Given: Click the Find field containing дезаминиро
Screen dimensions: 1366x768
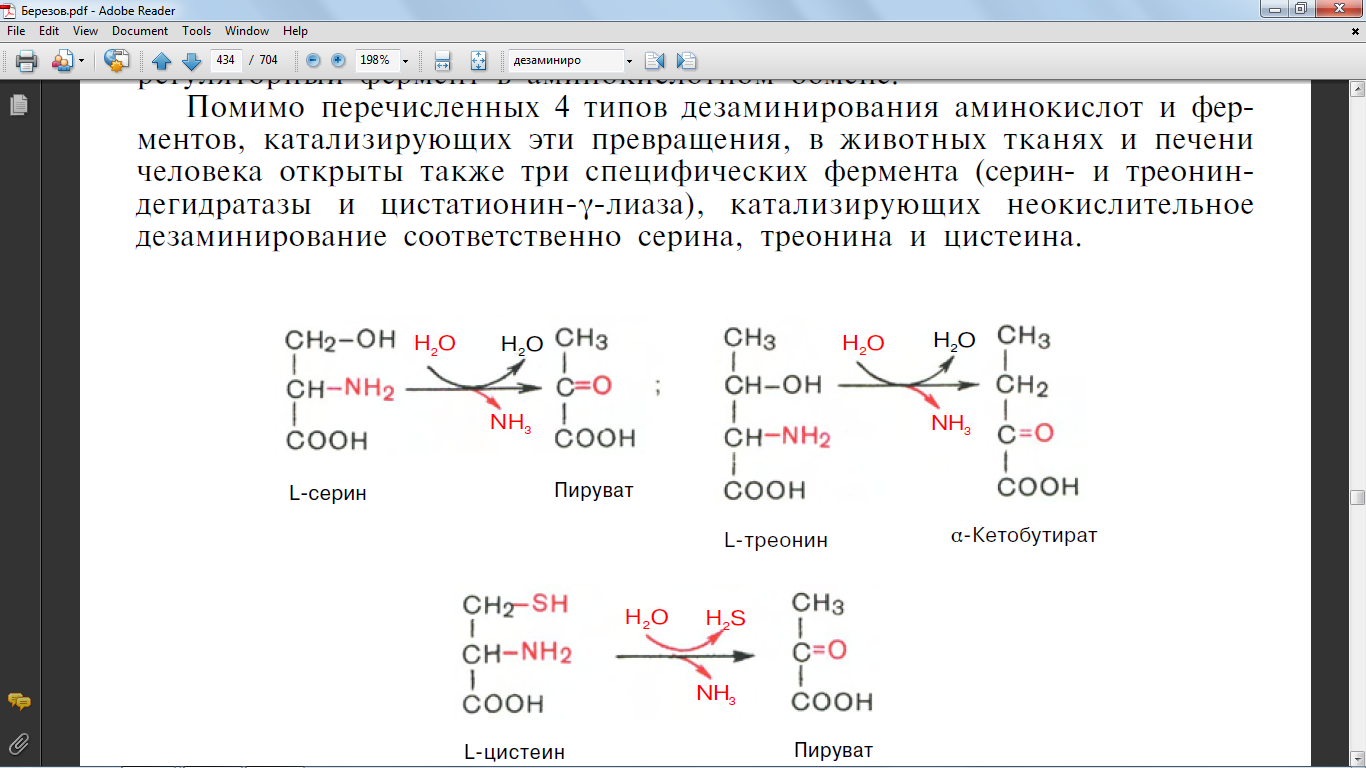Looking at the screenshot, I should point(565,60).
